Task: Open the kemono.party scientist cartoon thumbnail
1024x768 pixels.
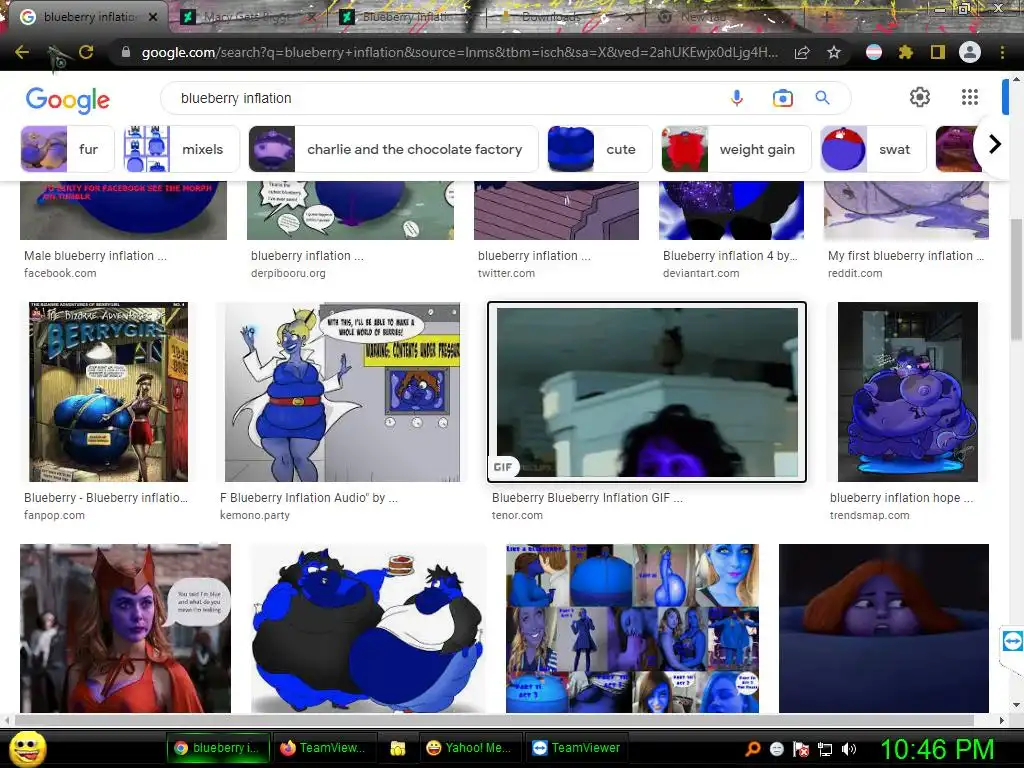Action: coord(342,392)
